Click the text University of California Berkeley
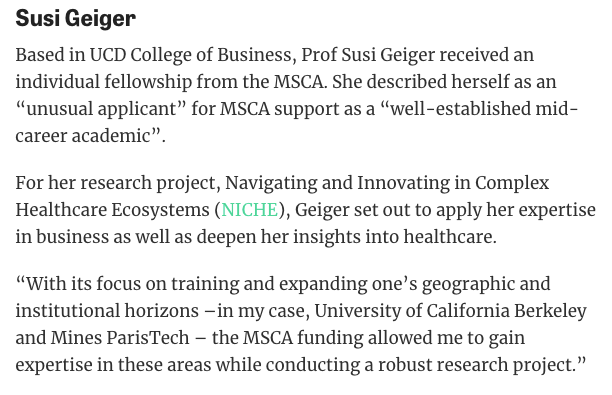The image size is (612, 395). point(450,311)
